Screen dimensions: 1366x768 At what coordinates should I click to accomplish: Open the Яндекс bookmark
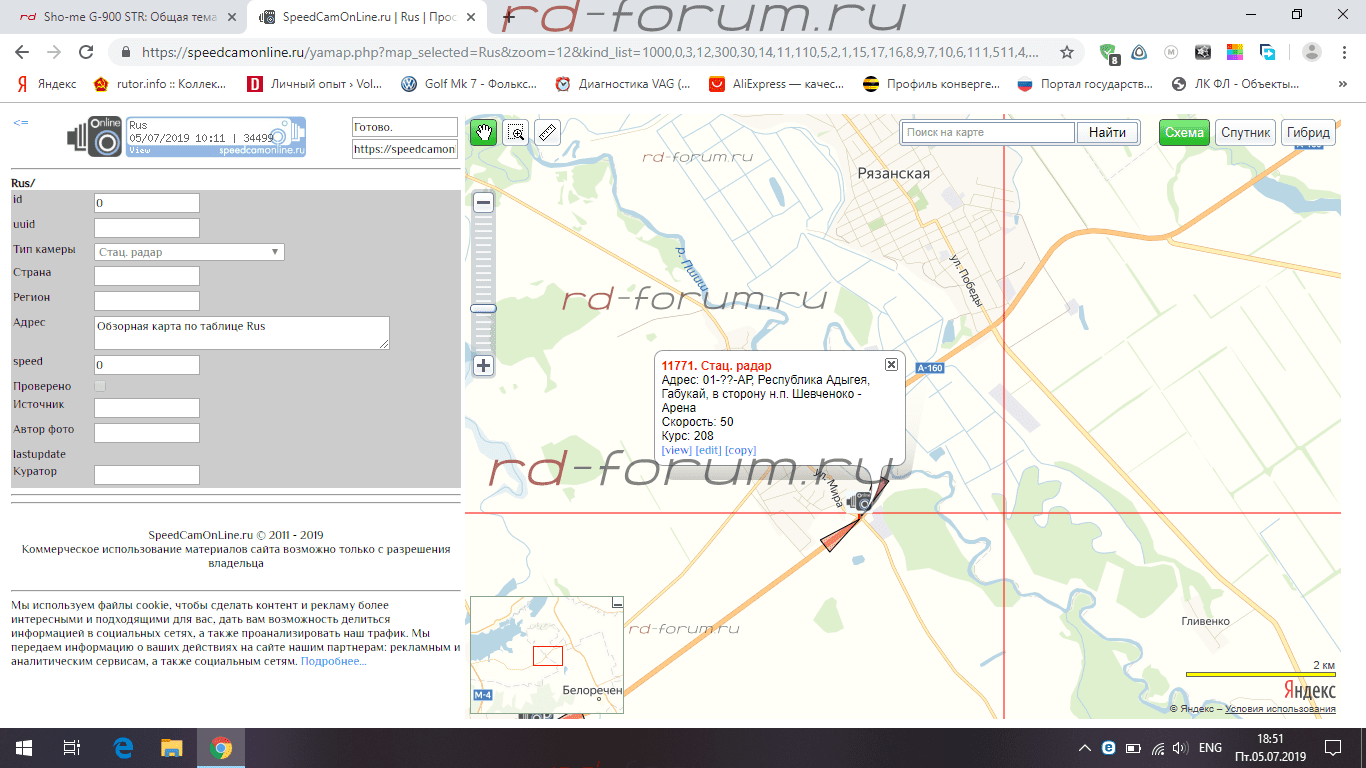pyautogui.click(x=47, y=84)
